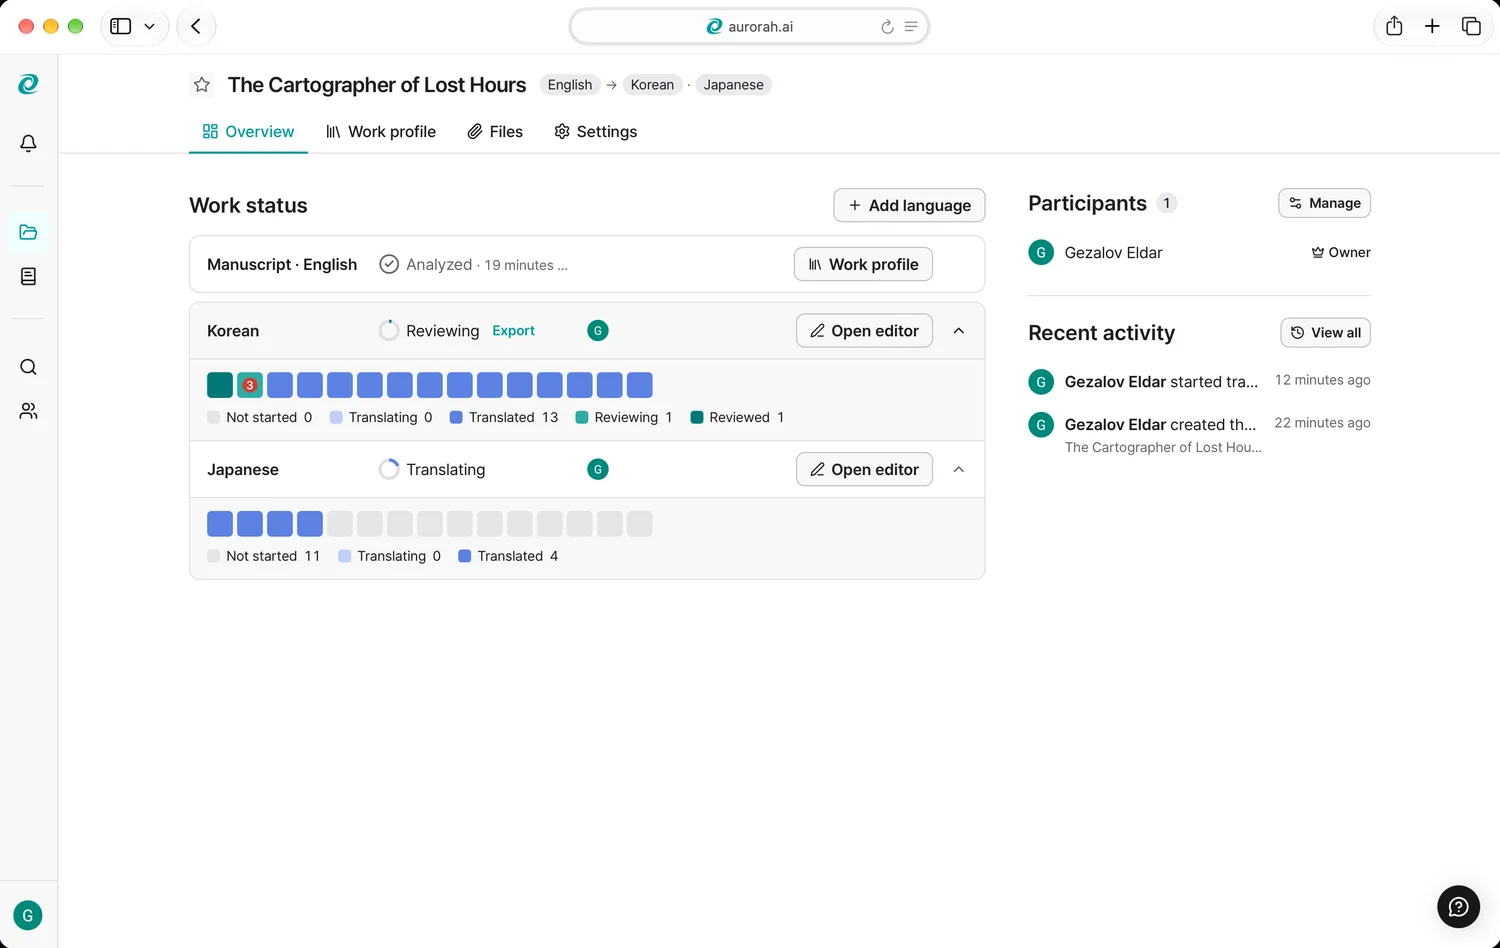Open the user avatar at sidebar bottom
This screenshot has width=1500, height=948.
pos(28,915)
